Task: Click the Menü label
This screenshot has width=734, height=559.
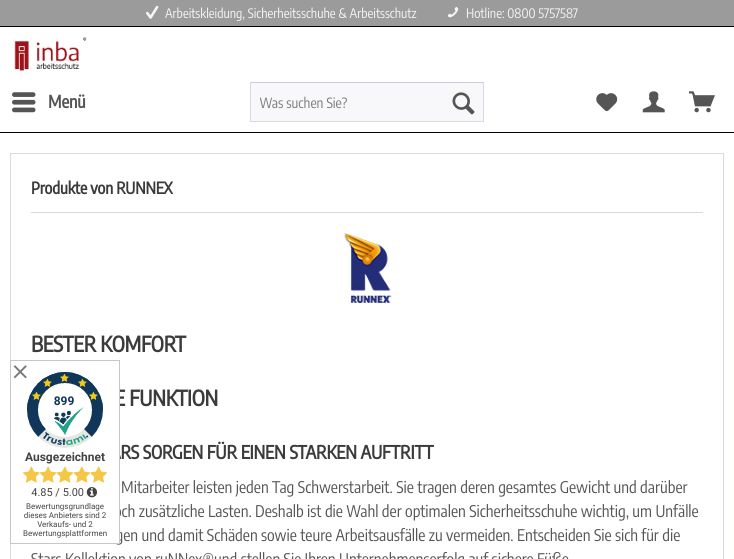Action: tap(67, 102)
